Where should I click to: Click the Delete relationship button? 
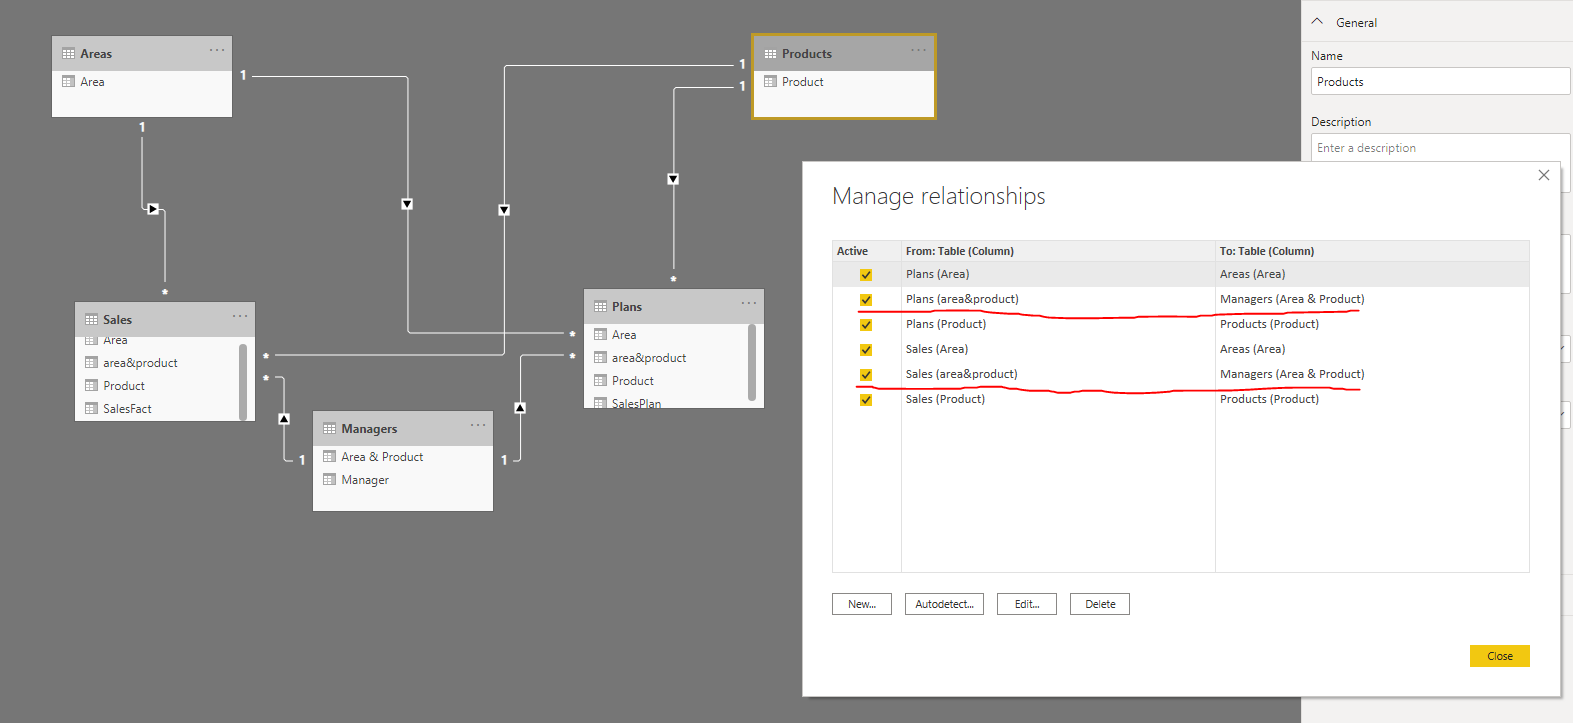click(x=1100, y=604)
